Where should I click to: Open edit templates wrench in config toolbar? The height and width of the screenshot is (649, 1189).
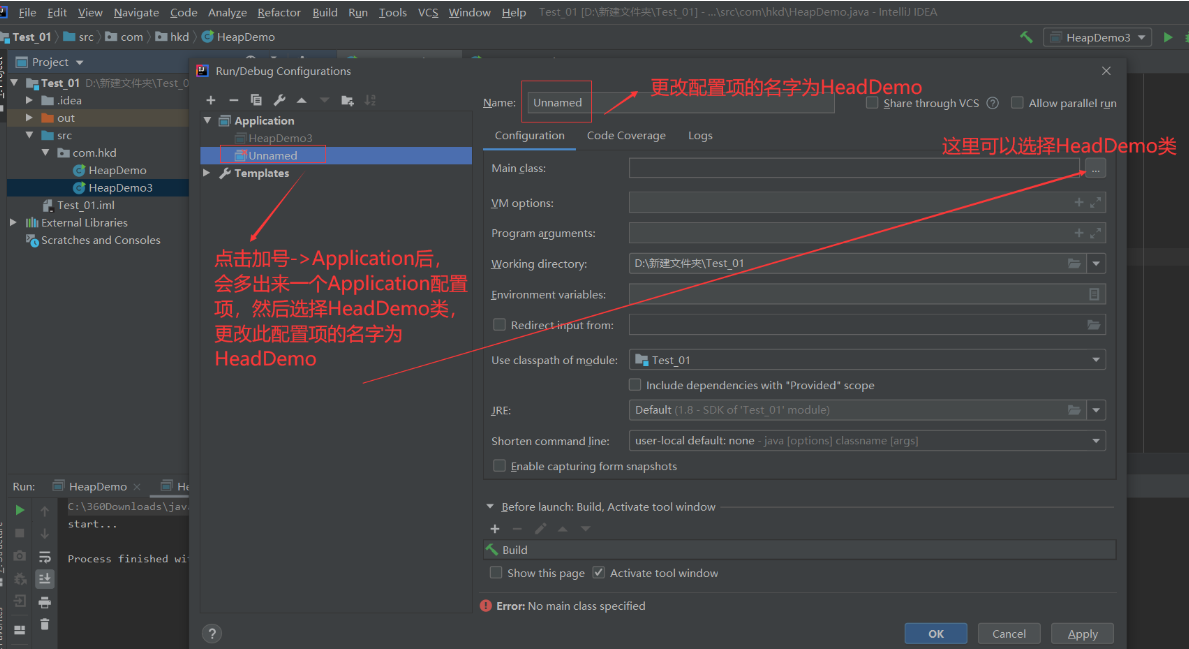click(x=279, y=100)
